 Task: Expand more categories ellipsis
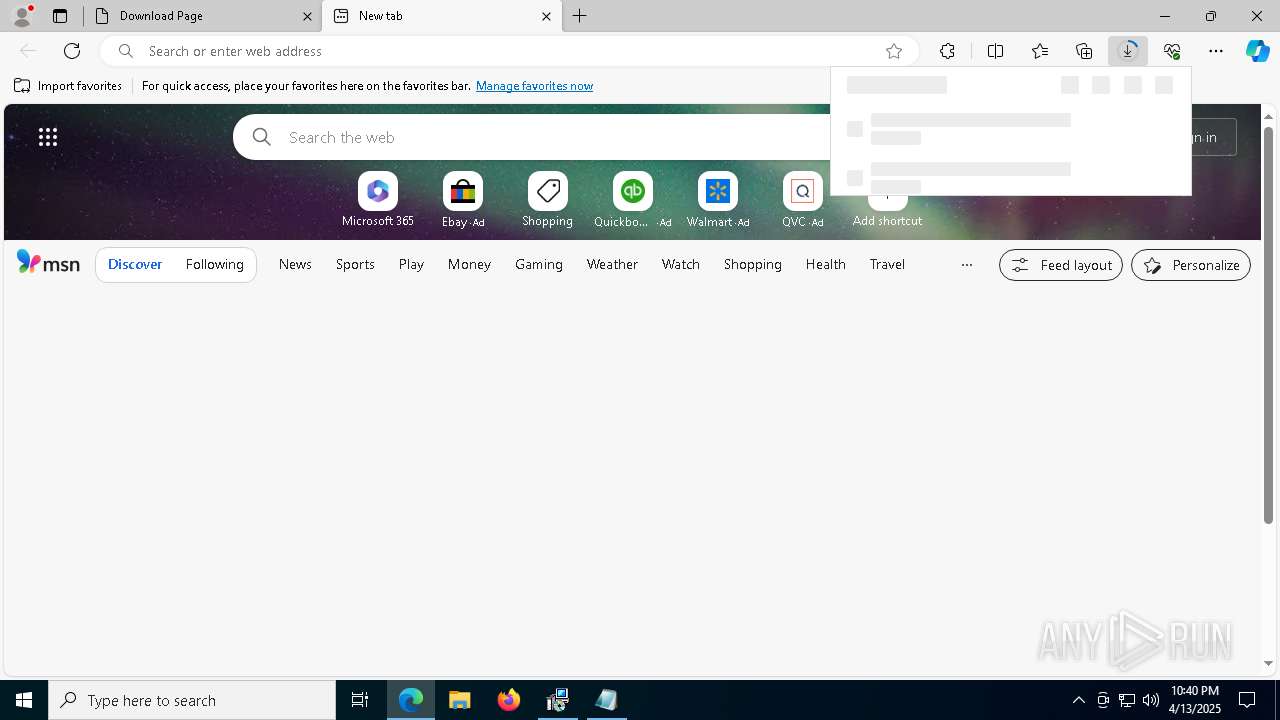tap(966, 265)
